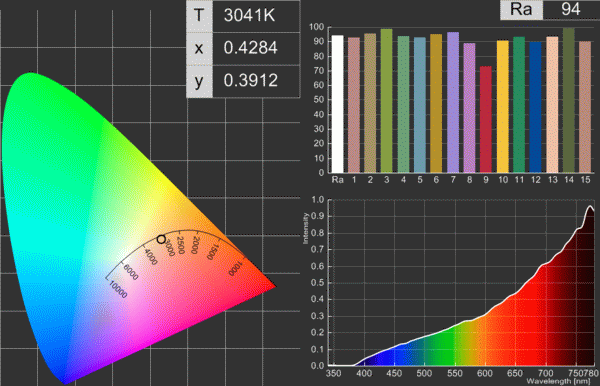Click the 1500 label on Planckian locus
The height and width of the screenshot is (386, 600).
click(x=213, y=252)
